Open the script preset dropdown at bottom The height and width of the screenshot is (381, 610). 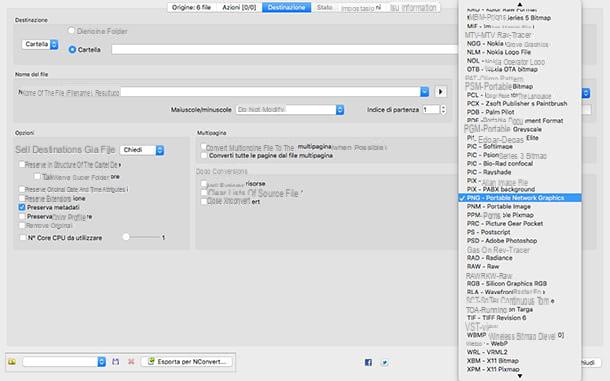(64, 362)
